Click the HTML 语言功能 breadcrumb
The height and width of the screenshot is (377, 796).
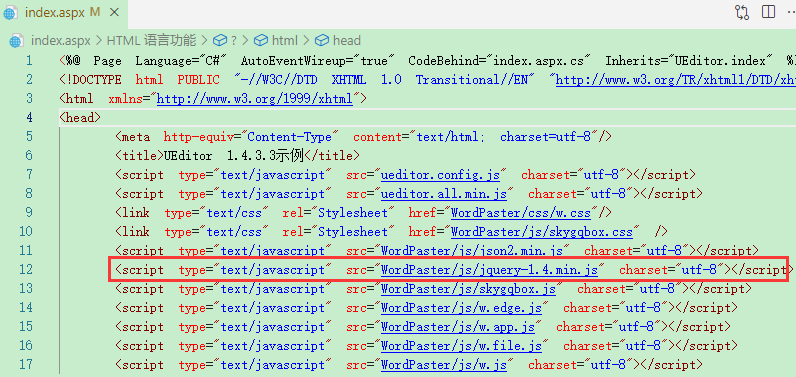151,41
